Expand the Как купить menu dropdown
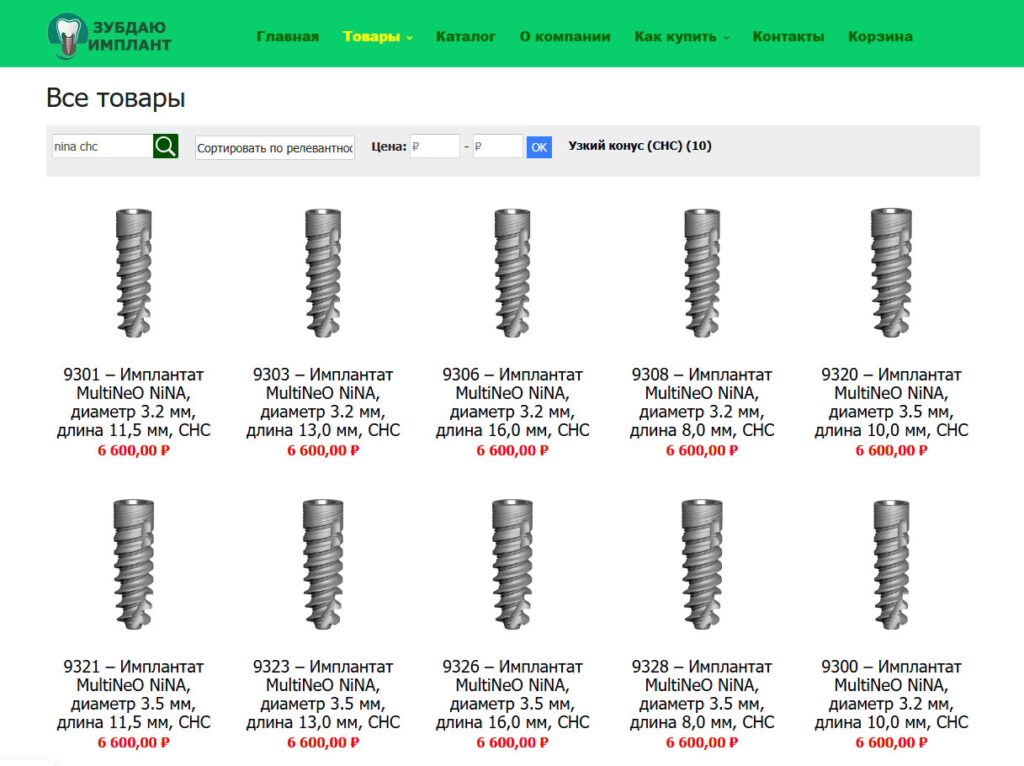Viewport: 1024px width, 766px height. (x=681, y=37)
